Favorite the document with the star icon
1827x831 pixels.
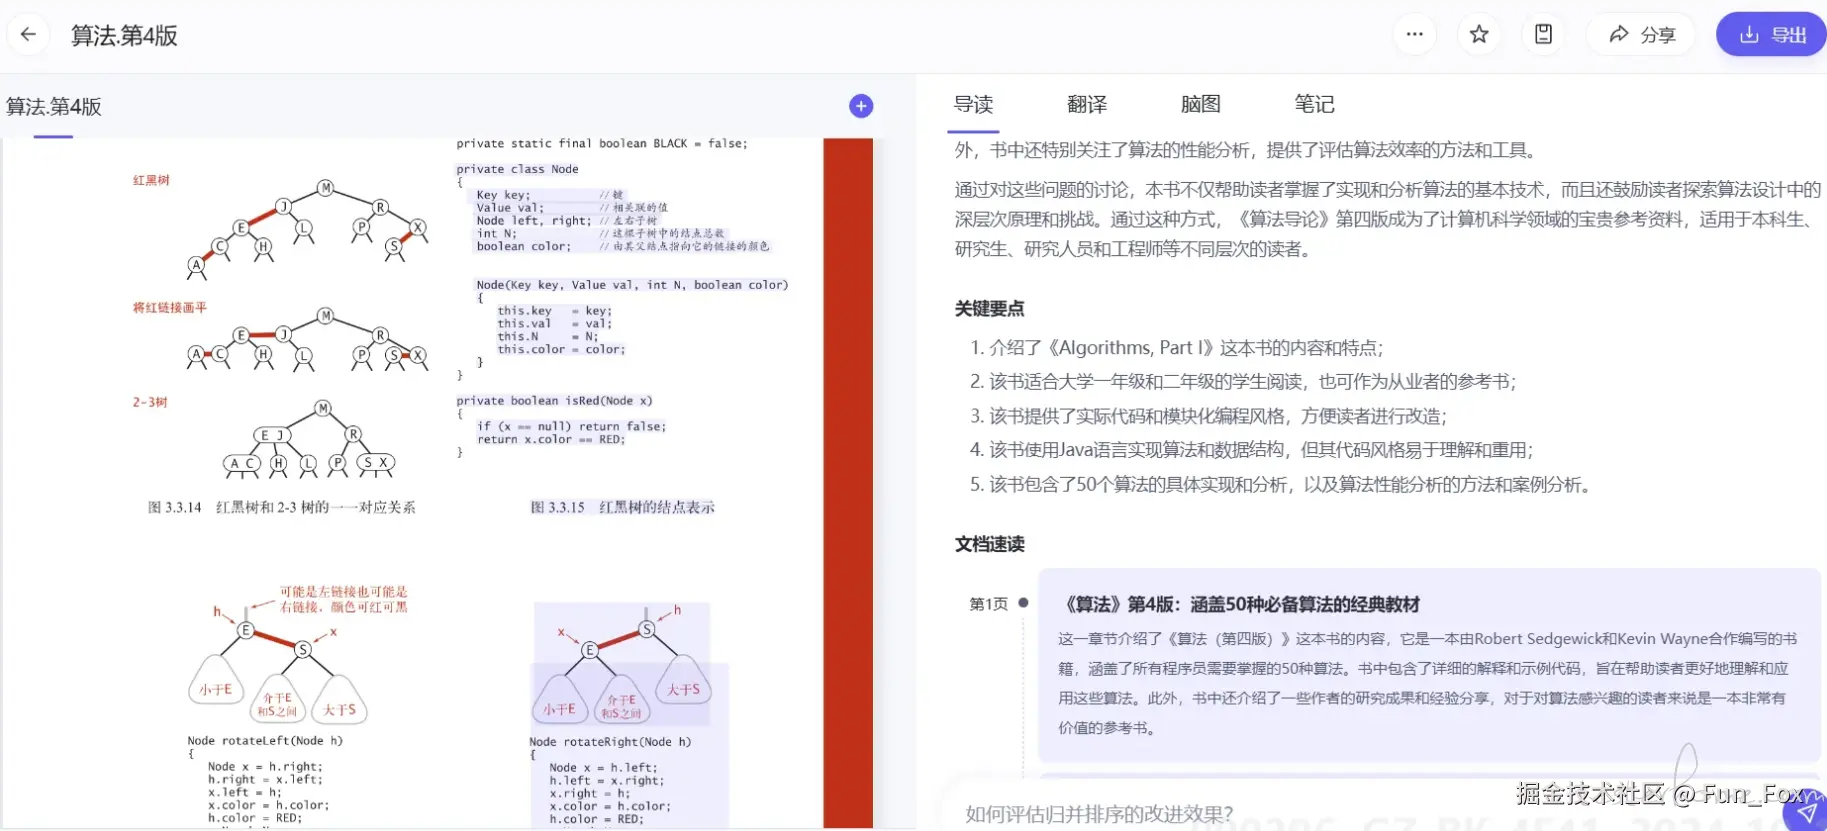click(1479, 35)
